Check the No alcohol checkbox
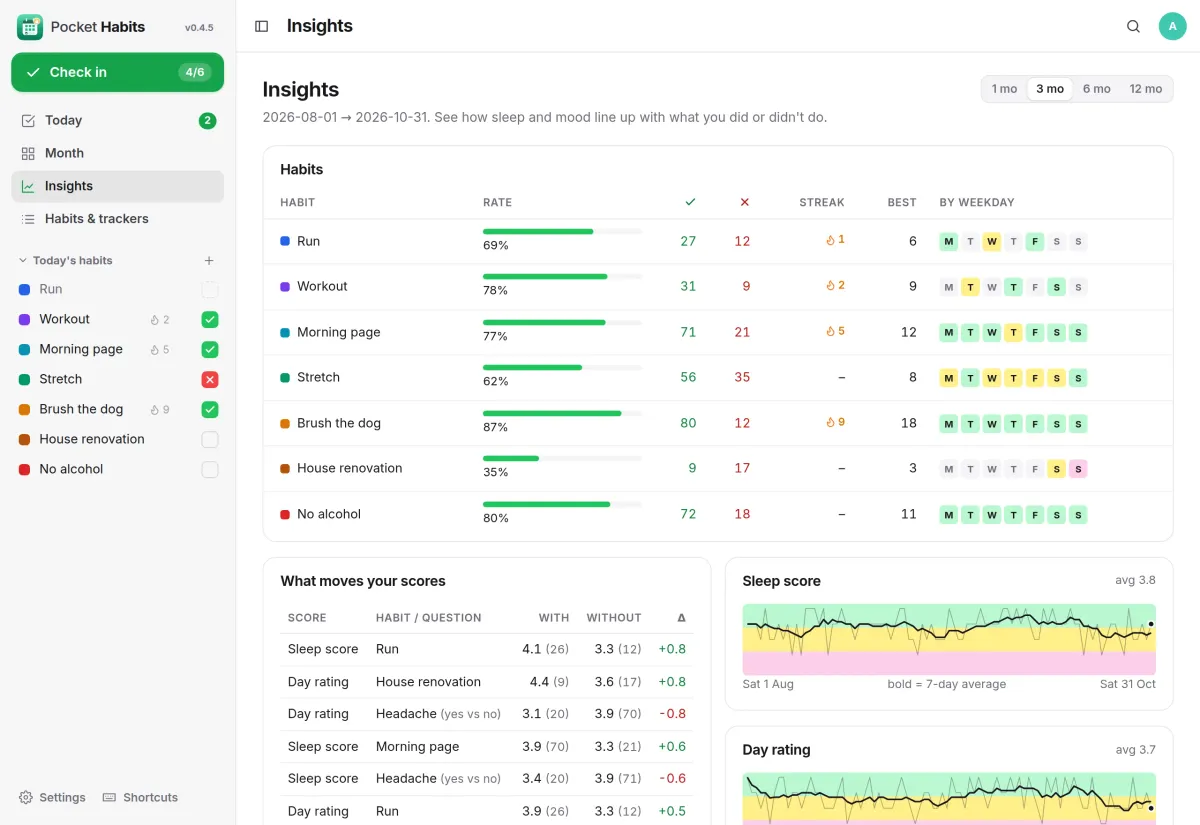Screen dimensions: 1200x825 click(210, 470)
